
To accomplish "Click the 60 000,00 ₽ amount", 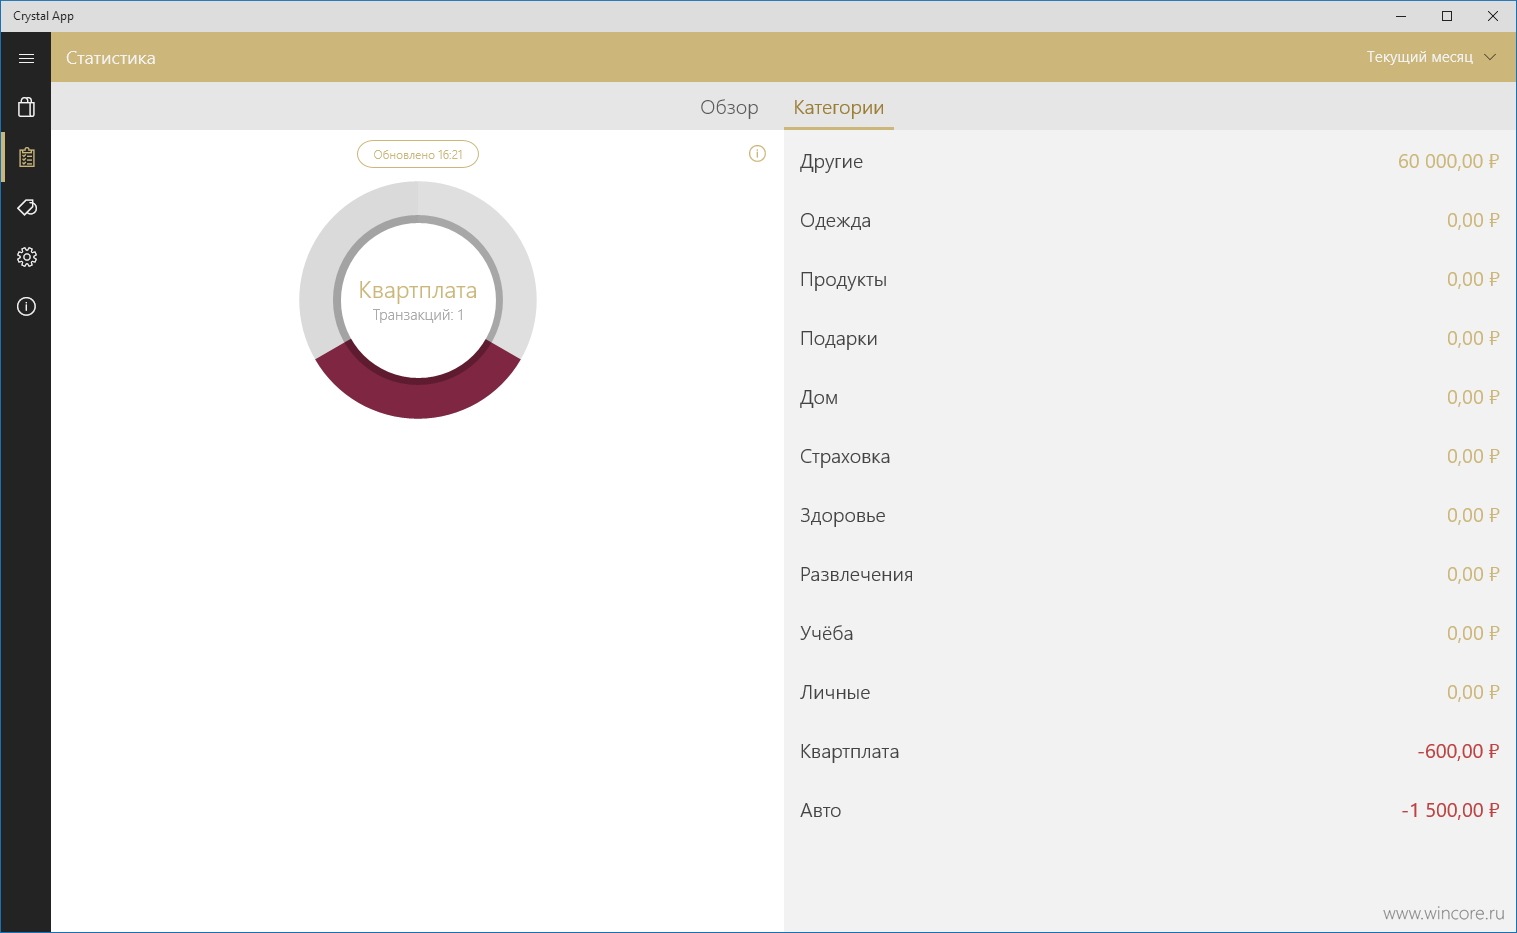I will [x=1448, y=161].
